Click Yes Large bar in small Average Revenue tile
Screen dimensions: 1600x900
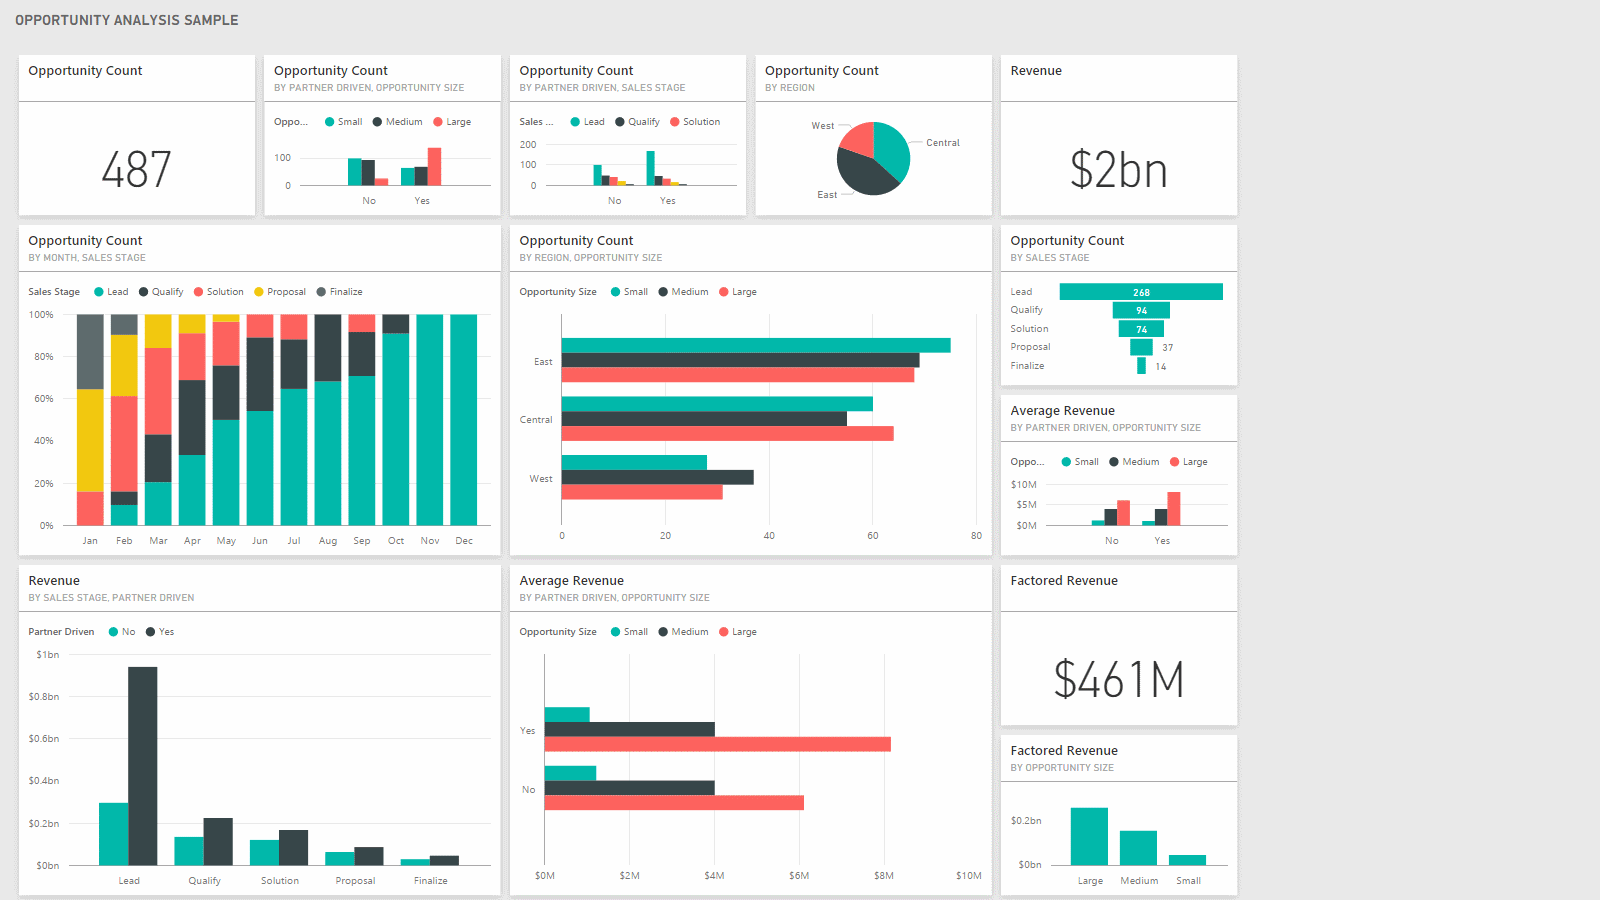tap(1174, 509)
